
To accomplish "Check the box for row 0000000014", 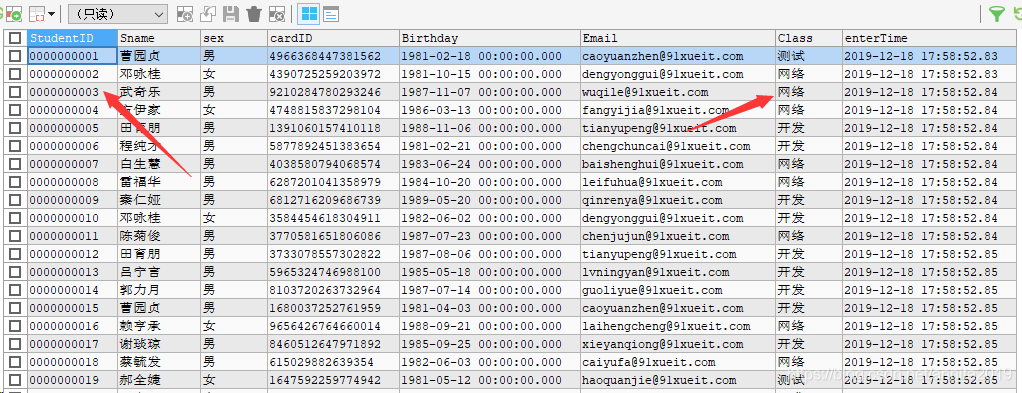I will point(15,290).
